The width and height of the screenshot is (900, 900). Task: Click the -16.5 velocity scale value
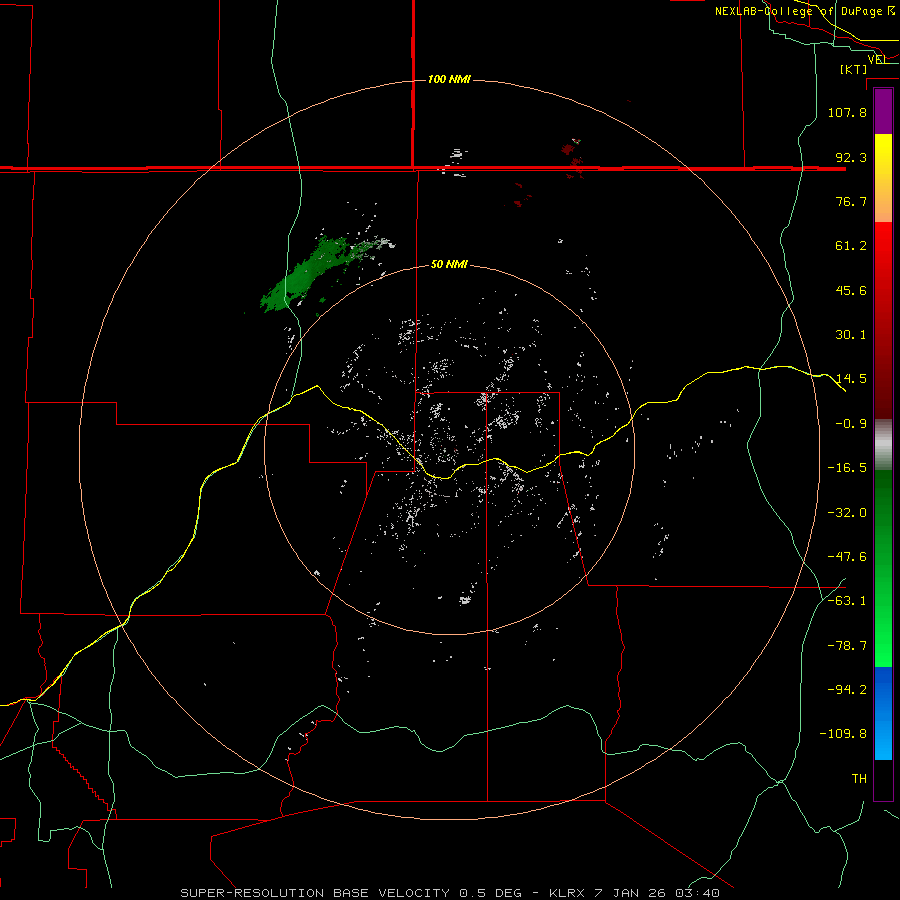click(x=847, y=468)
